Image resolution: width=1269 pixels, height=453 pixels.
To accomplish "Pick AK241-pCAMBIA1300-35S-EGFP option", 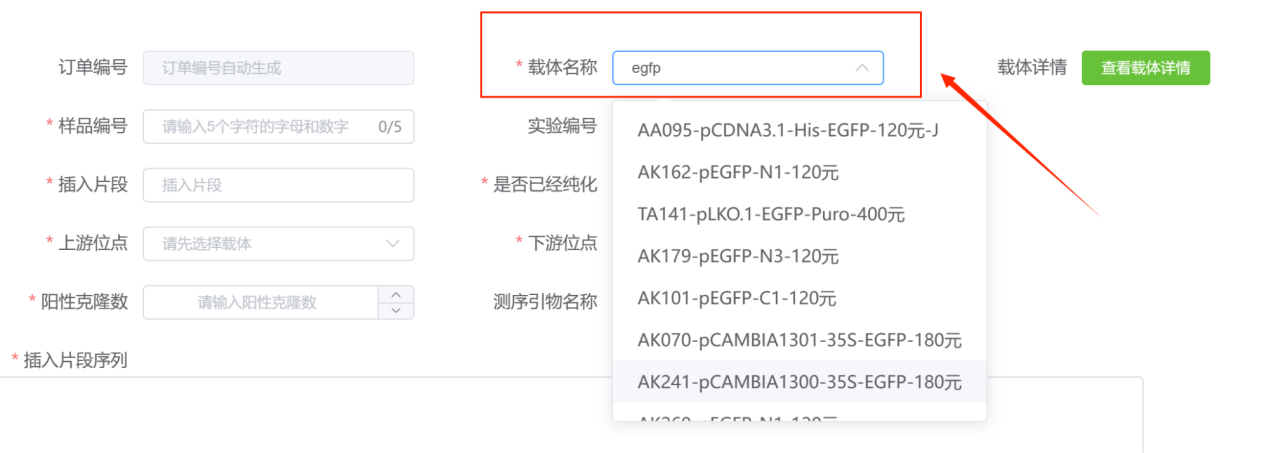I will click(799, 382).
